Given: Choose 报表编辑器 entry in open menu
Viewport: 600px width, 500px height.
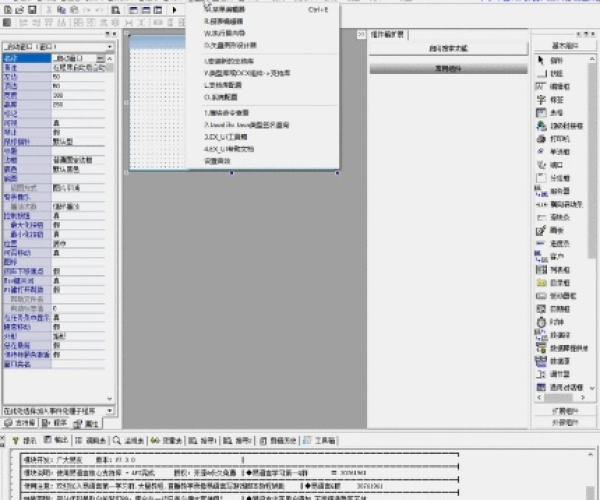Looking at the screenshot, I should pyautogui.click(x=262, y=21).
